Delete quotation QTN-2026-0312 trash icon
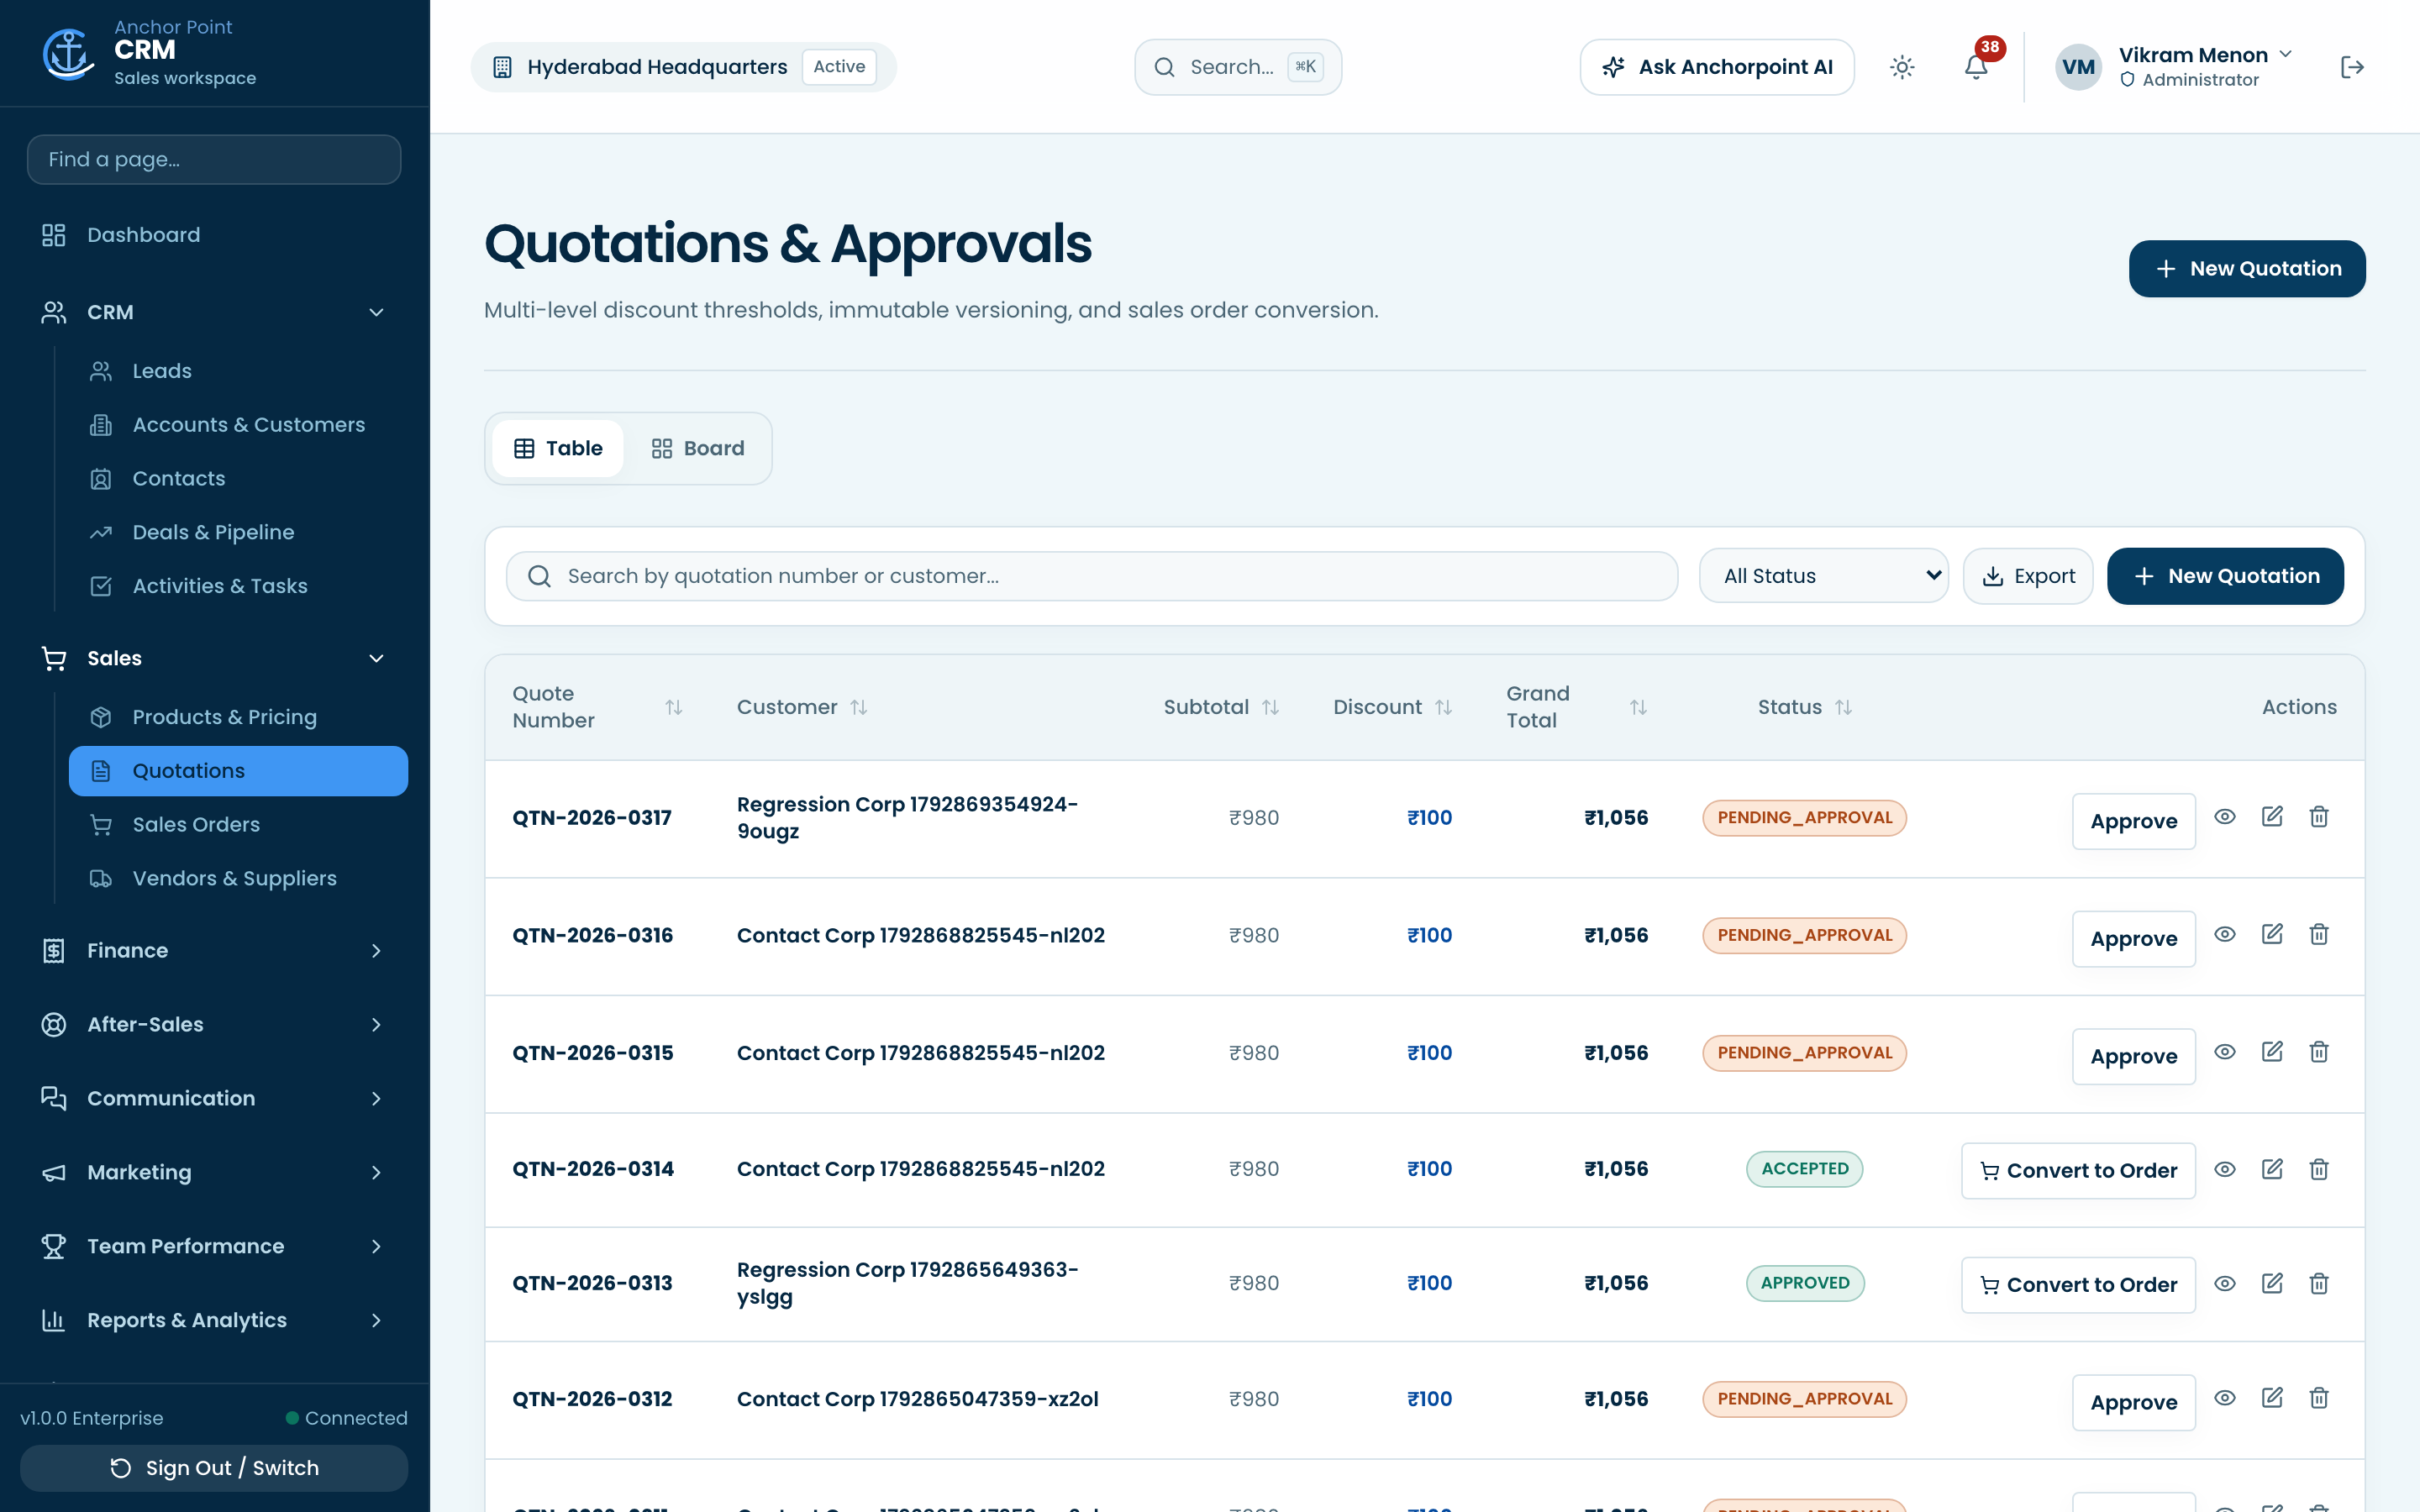This screenshot has height=1512, width=2420. pos(2319,1398)
